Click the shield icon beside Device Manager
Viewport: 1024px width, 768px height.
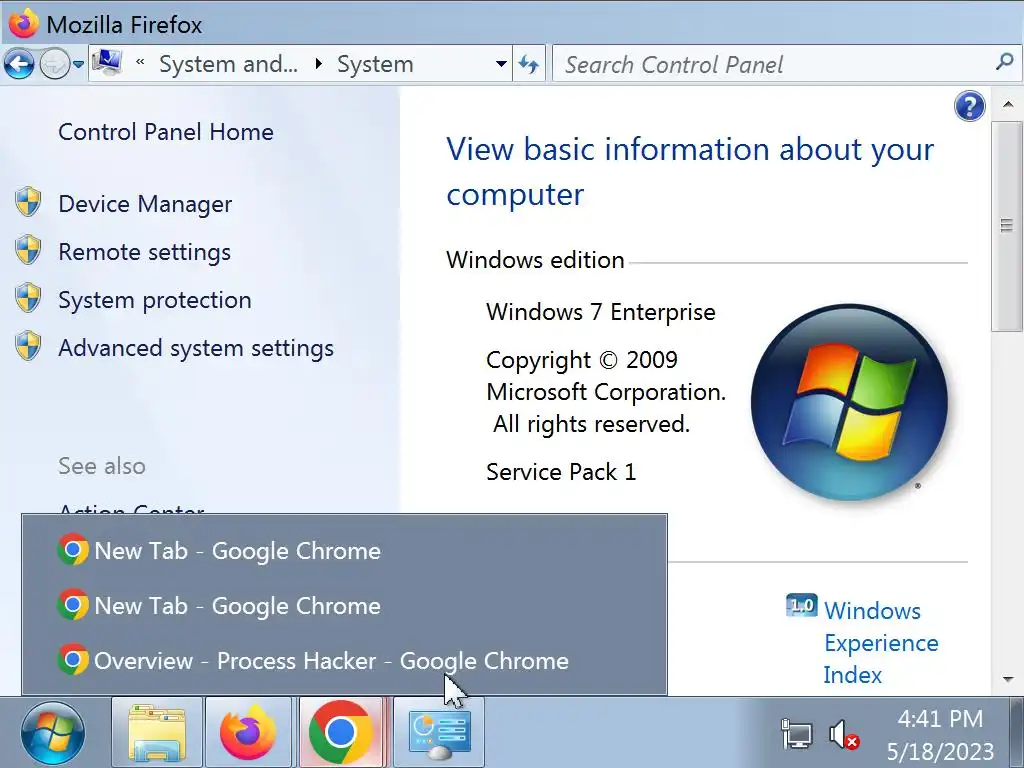pyautogui.click(x=28, y=202)
